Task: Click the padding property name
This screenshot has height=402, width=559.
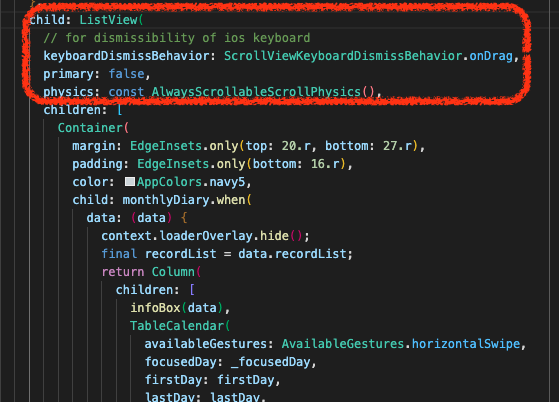Action: click(x=97, y=164)
